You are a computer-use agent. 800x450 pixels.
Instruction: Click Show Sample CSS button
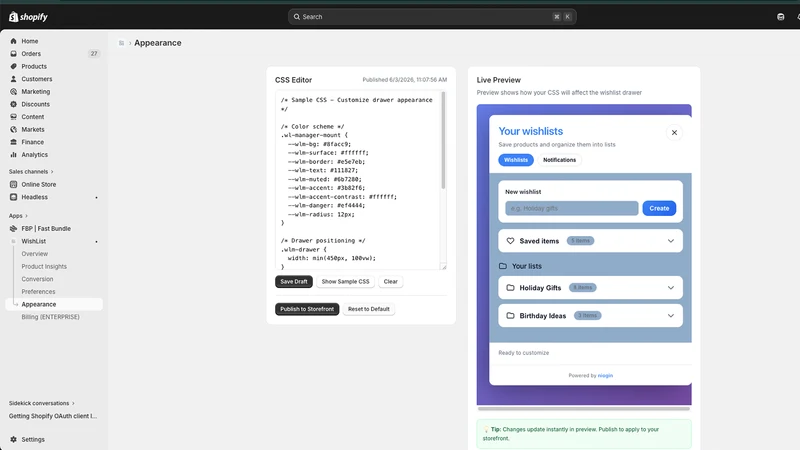345,282
